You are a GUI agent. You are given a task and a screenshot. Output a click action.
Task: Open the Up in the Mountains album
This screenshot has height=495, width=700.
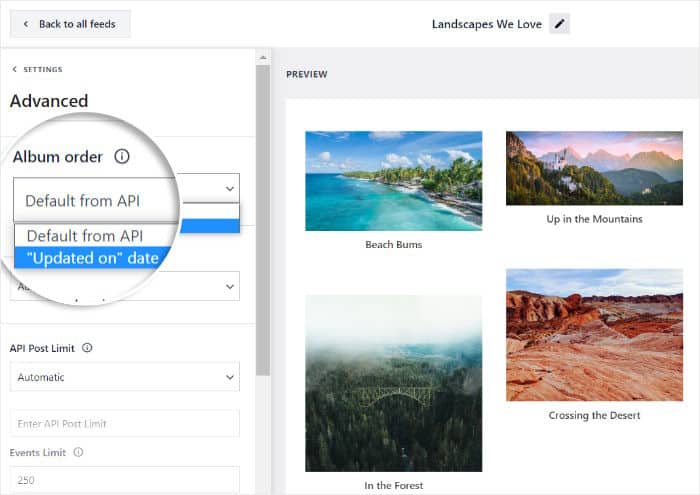click(x=594, y=168)
